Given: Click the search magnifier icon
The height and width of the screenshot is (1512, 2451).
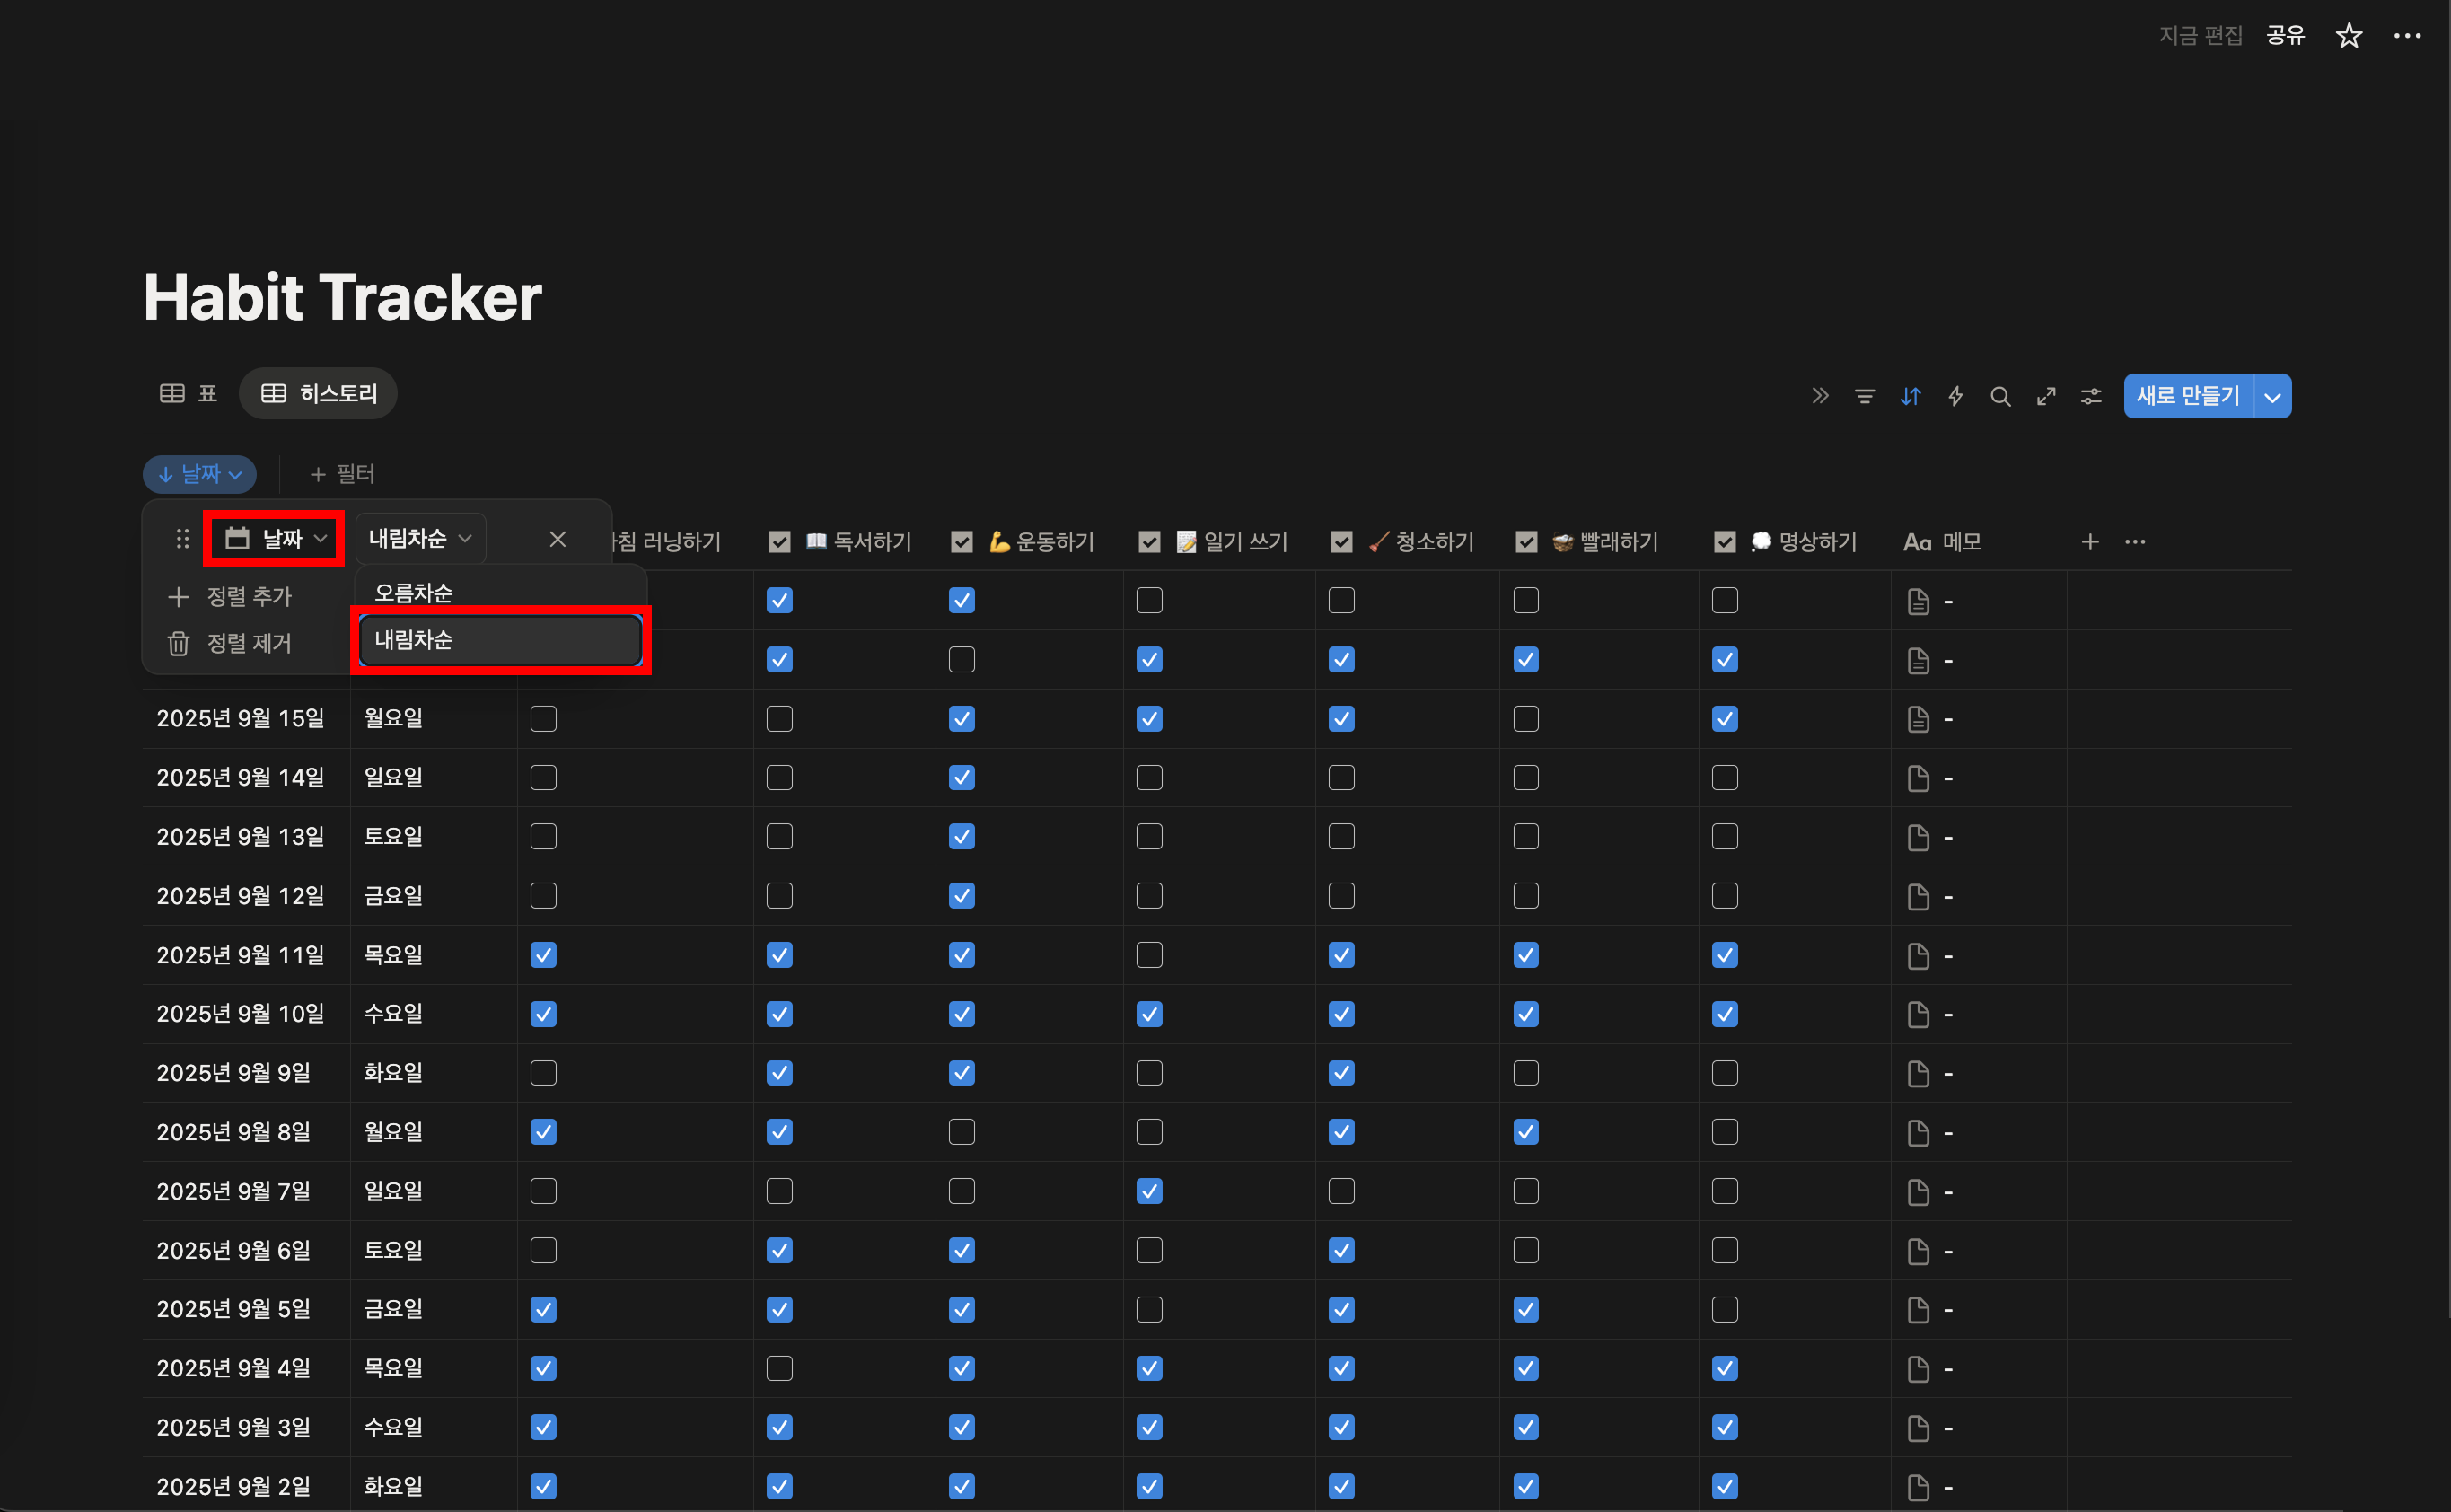Looking at the screenshot, I should 2000,396.
